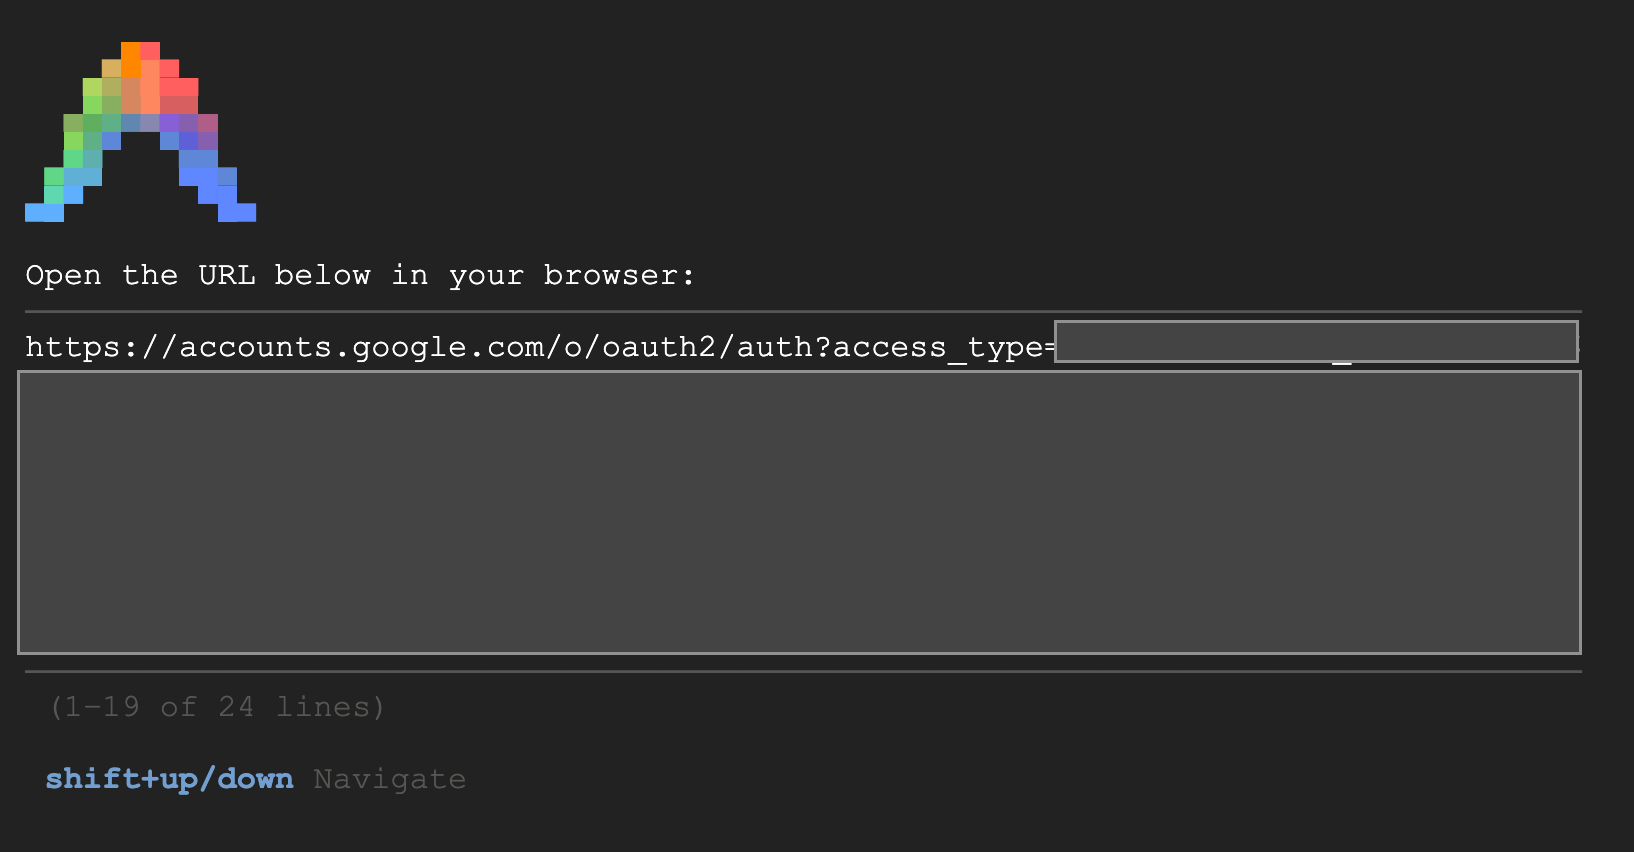Click the 'URL' word in the instruction line
This screenshot has width=1634, height=852.
[227, 274]
